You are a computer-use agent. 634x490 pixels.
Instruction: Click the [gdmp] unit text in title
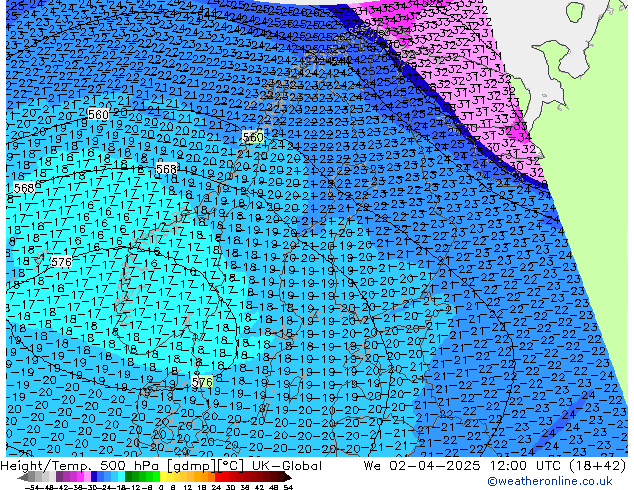click(191, 466)
